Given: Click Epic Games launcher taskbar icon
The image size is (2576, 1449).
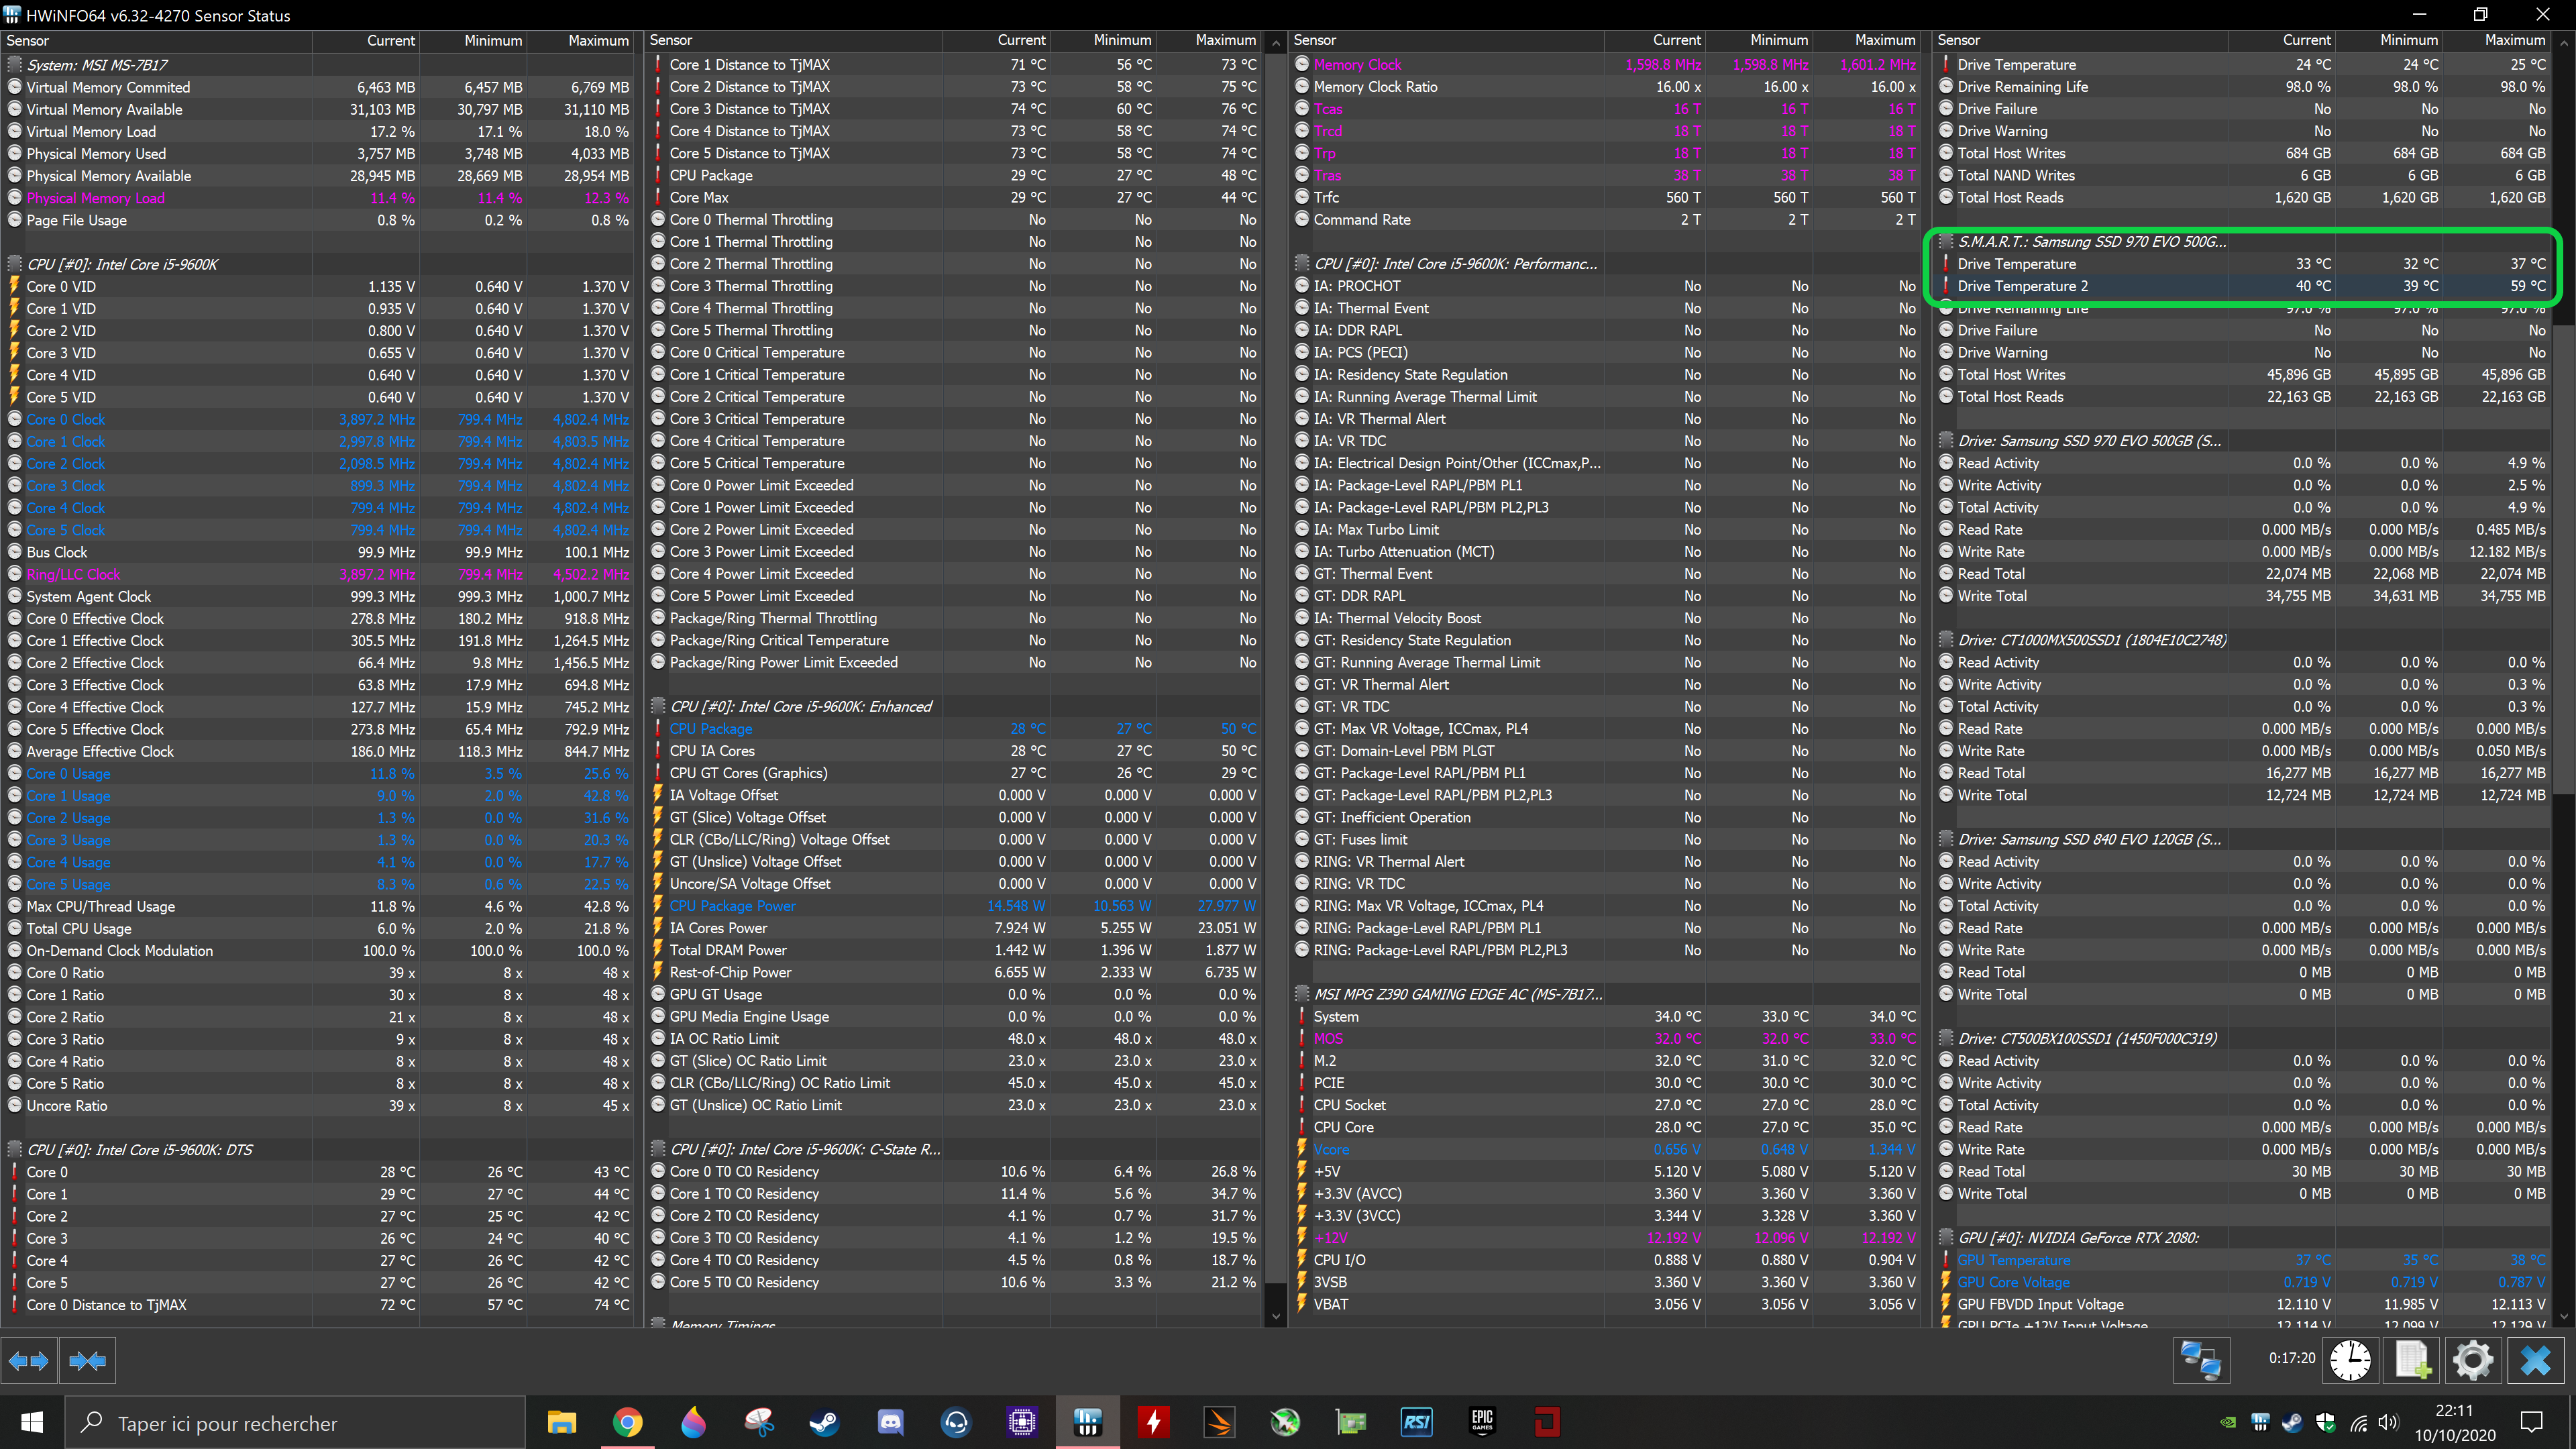Looking at the screenshot, I should [x=1482, y=1422].
